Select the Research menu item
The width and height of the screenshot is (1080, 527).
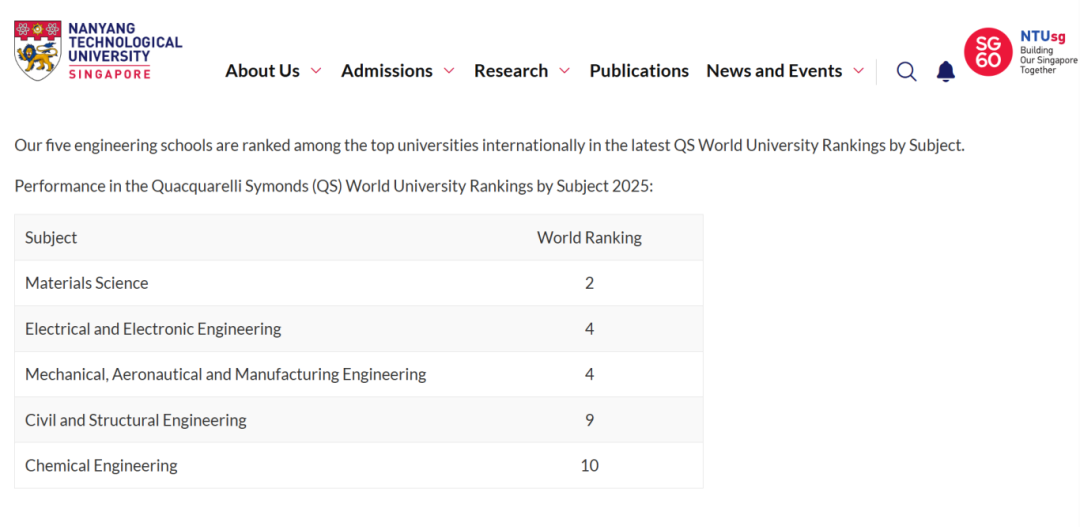tap(511, 71)
